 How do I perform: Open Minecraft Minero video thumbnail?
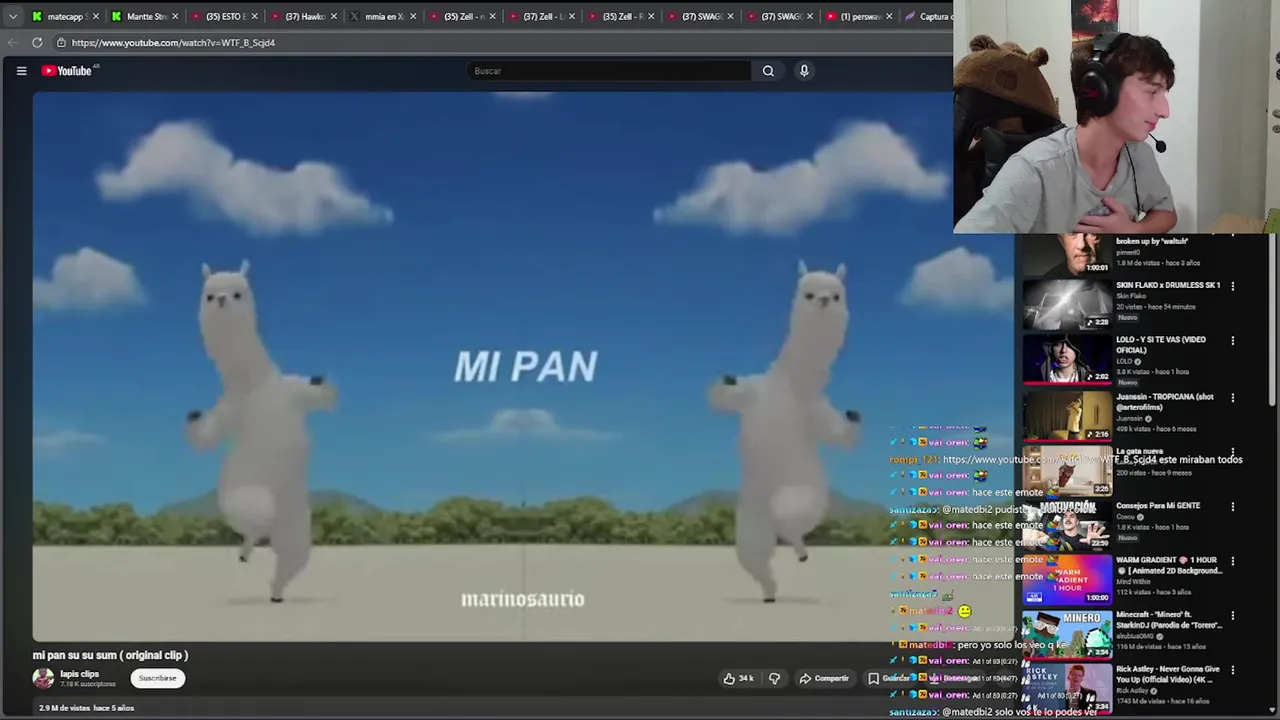click(x=1066, y=634)
